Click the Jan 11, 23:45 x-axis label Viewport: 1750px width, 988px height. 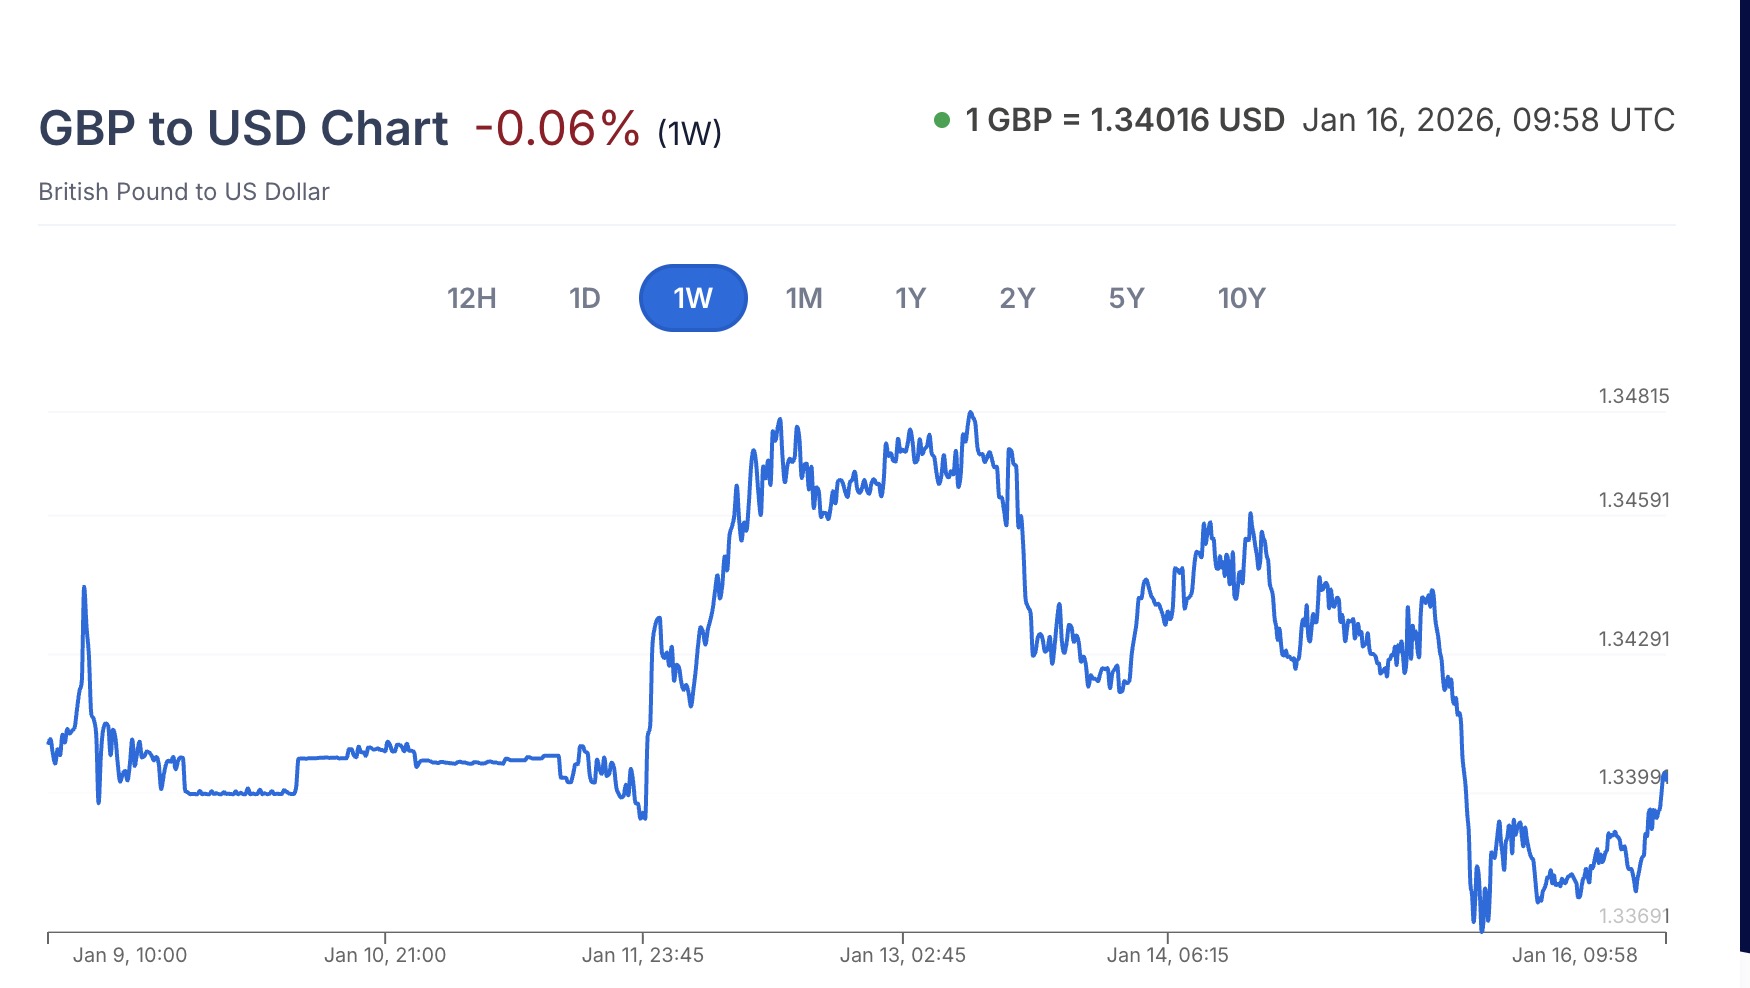coord(643,955)
